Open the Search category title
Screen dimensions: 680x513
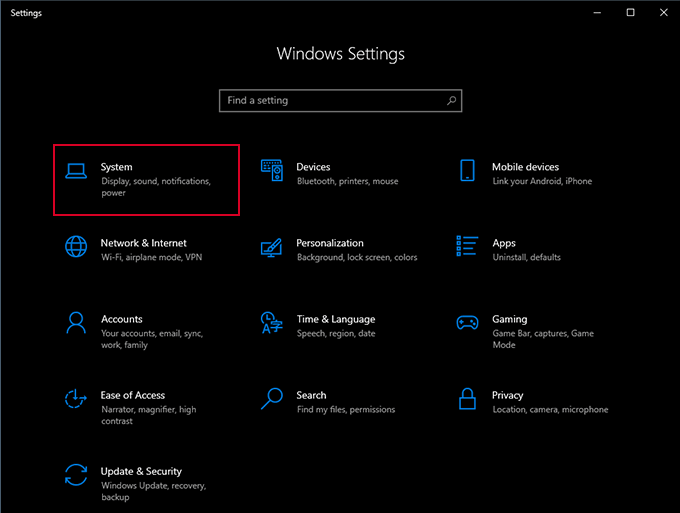[311, 395]
